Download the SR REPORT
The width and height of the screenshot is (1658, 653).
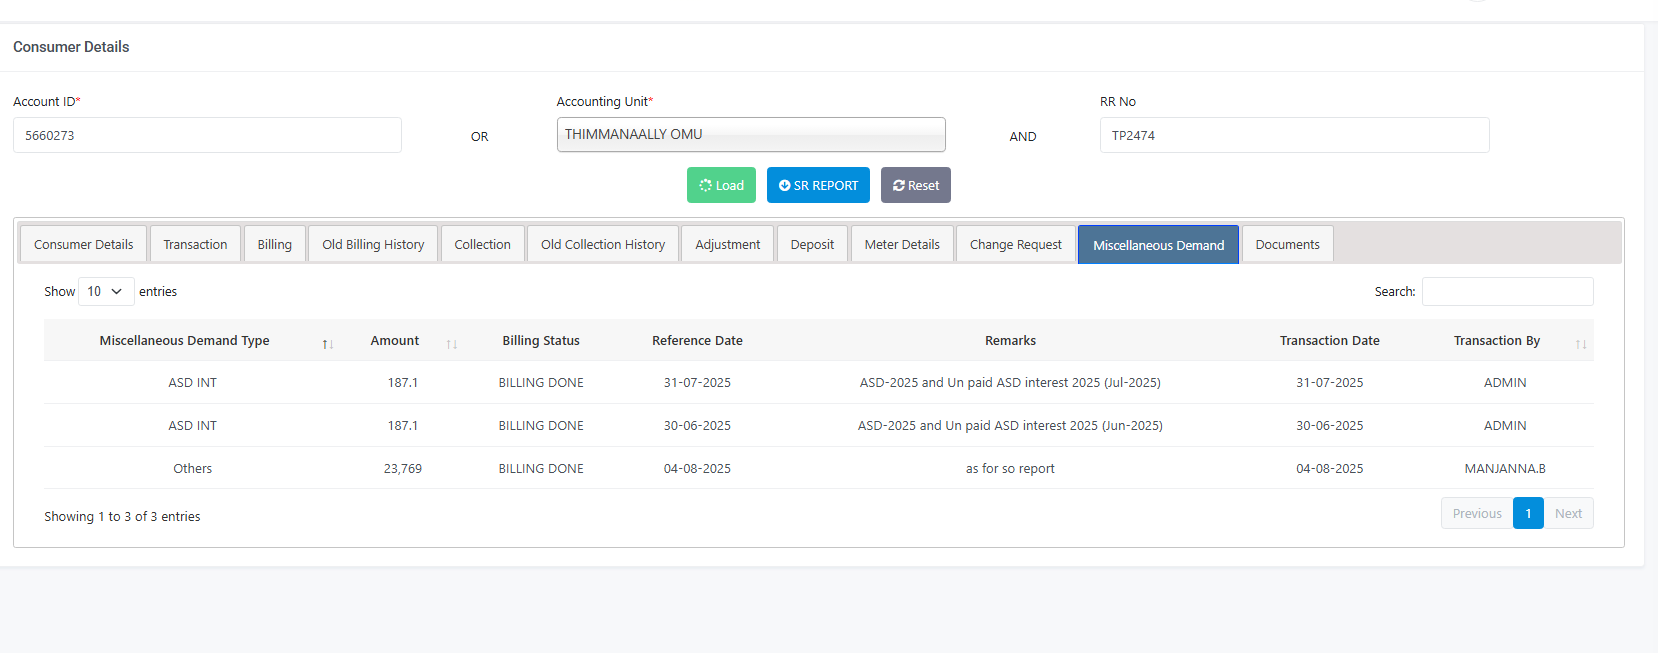click(x=818, y=185)
